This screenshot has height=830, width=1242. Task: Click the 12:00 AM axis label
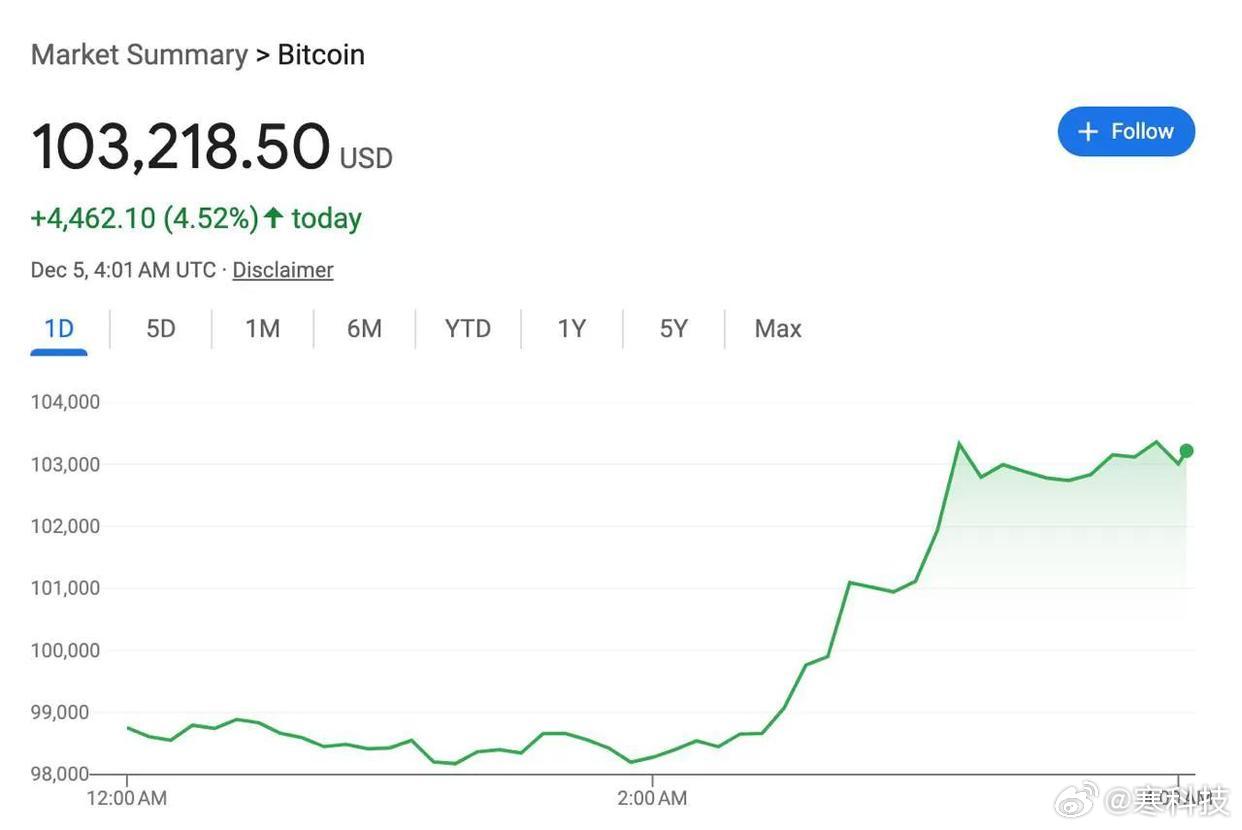127,798
